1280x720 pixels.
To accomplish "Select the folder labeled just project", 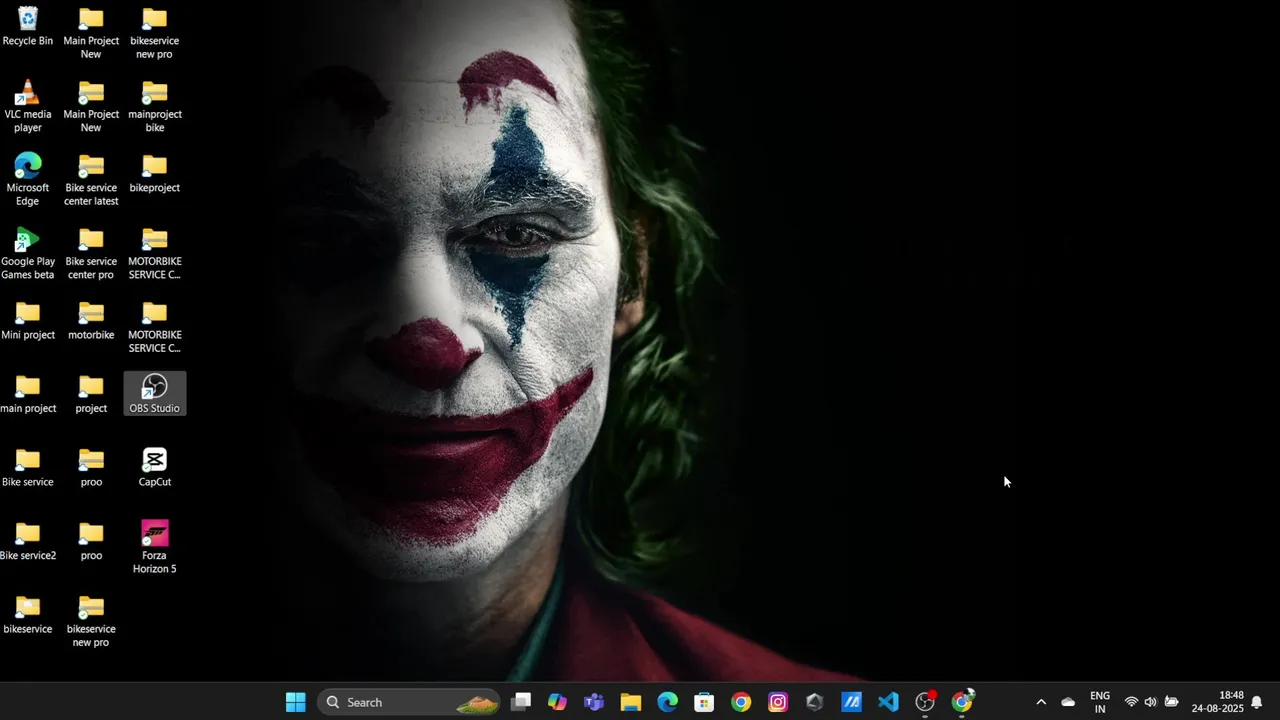I will 91,393.
